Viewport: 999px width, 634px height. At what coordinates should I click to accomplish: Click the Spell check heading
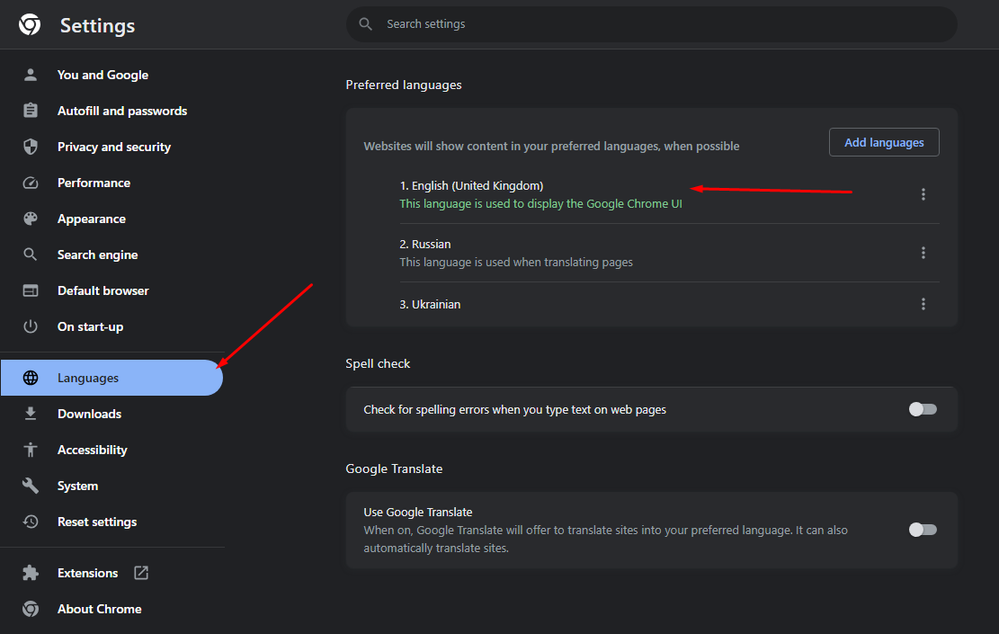[x=378, y=363]
